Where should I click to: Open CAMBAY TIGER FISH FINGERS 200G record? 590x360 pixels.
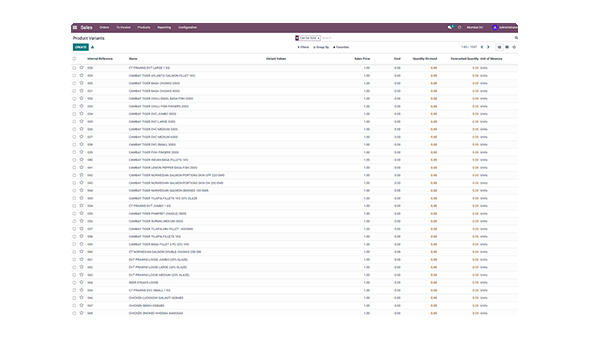(154, 152)
